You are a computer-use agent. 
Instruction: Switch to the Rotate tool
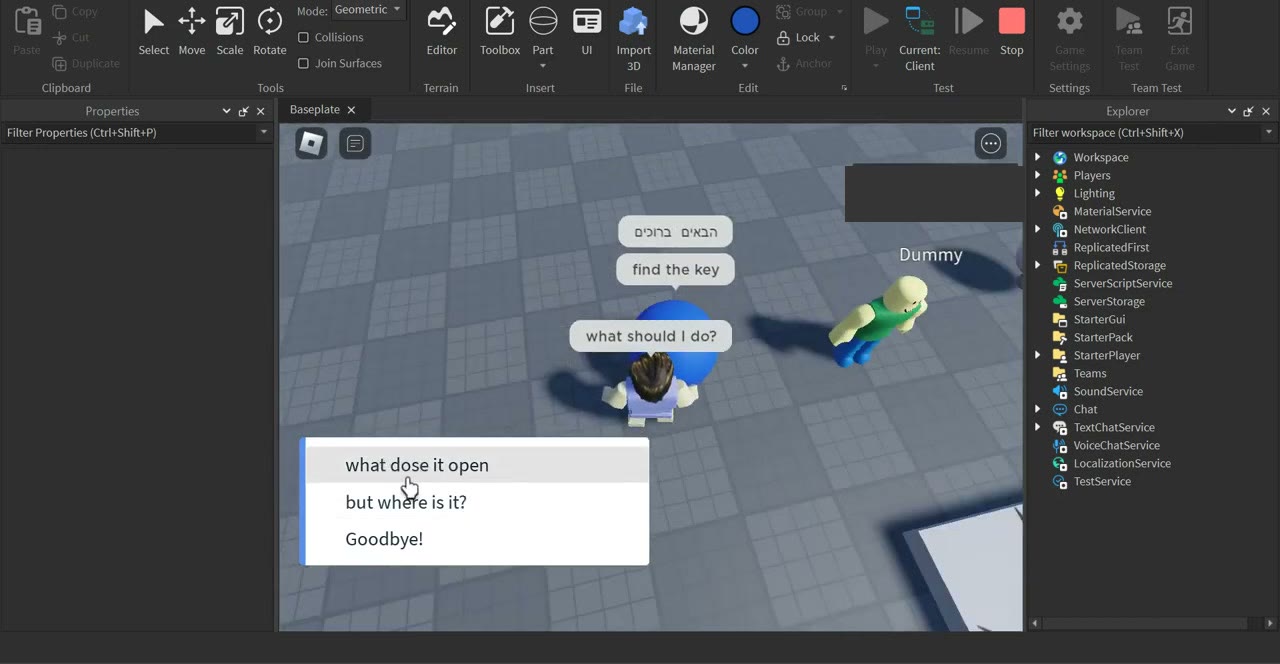[x=269, y=31]
